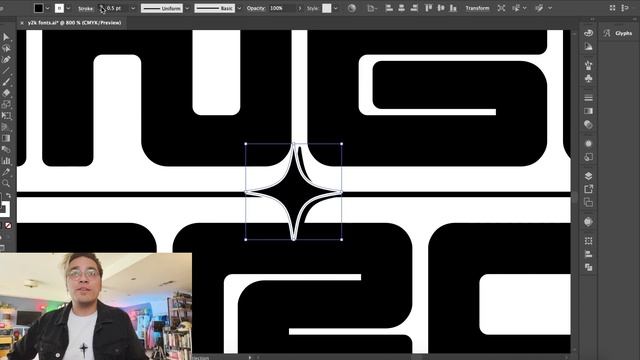Open the Align panel icon in dock
Screen dimensions: 640x360
click(x=588, y=254)
